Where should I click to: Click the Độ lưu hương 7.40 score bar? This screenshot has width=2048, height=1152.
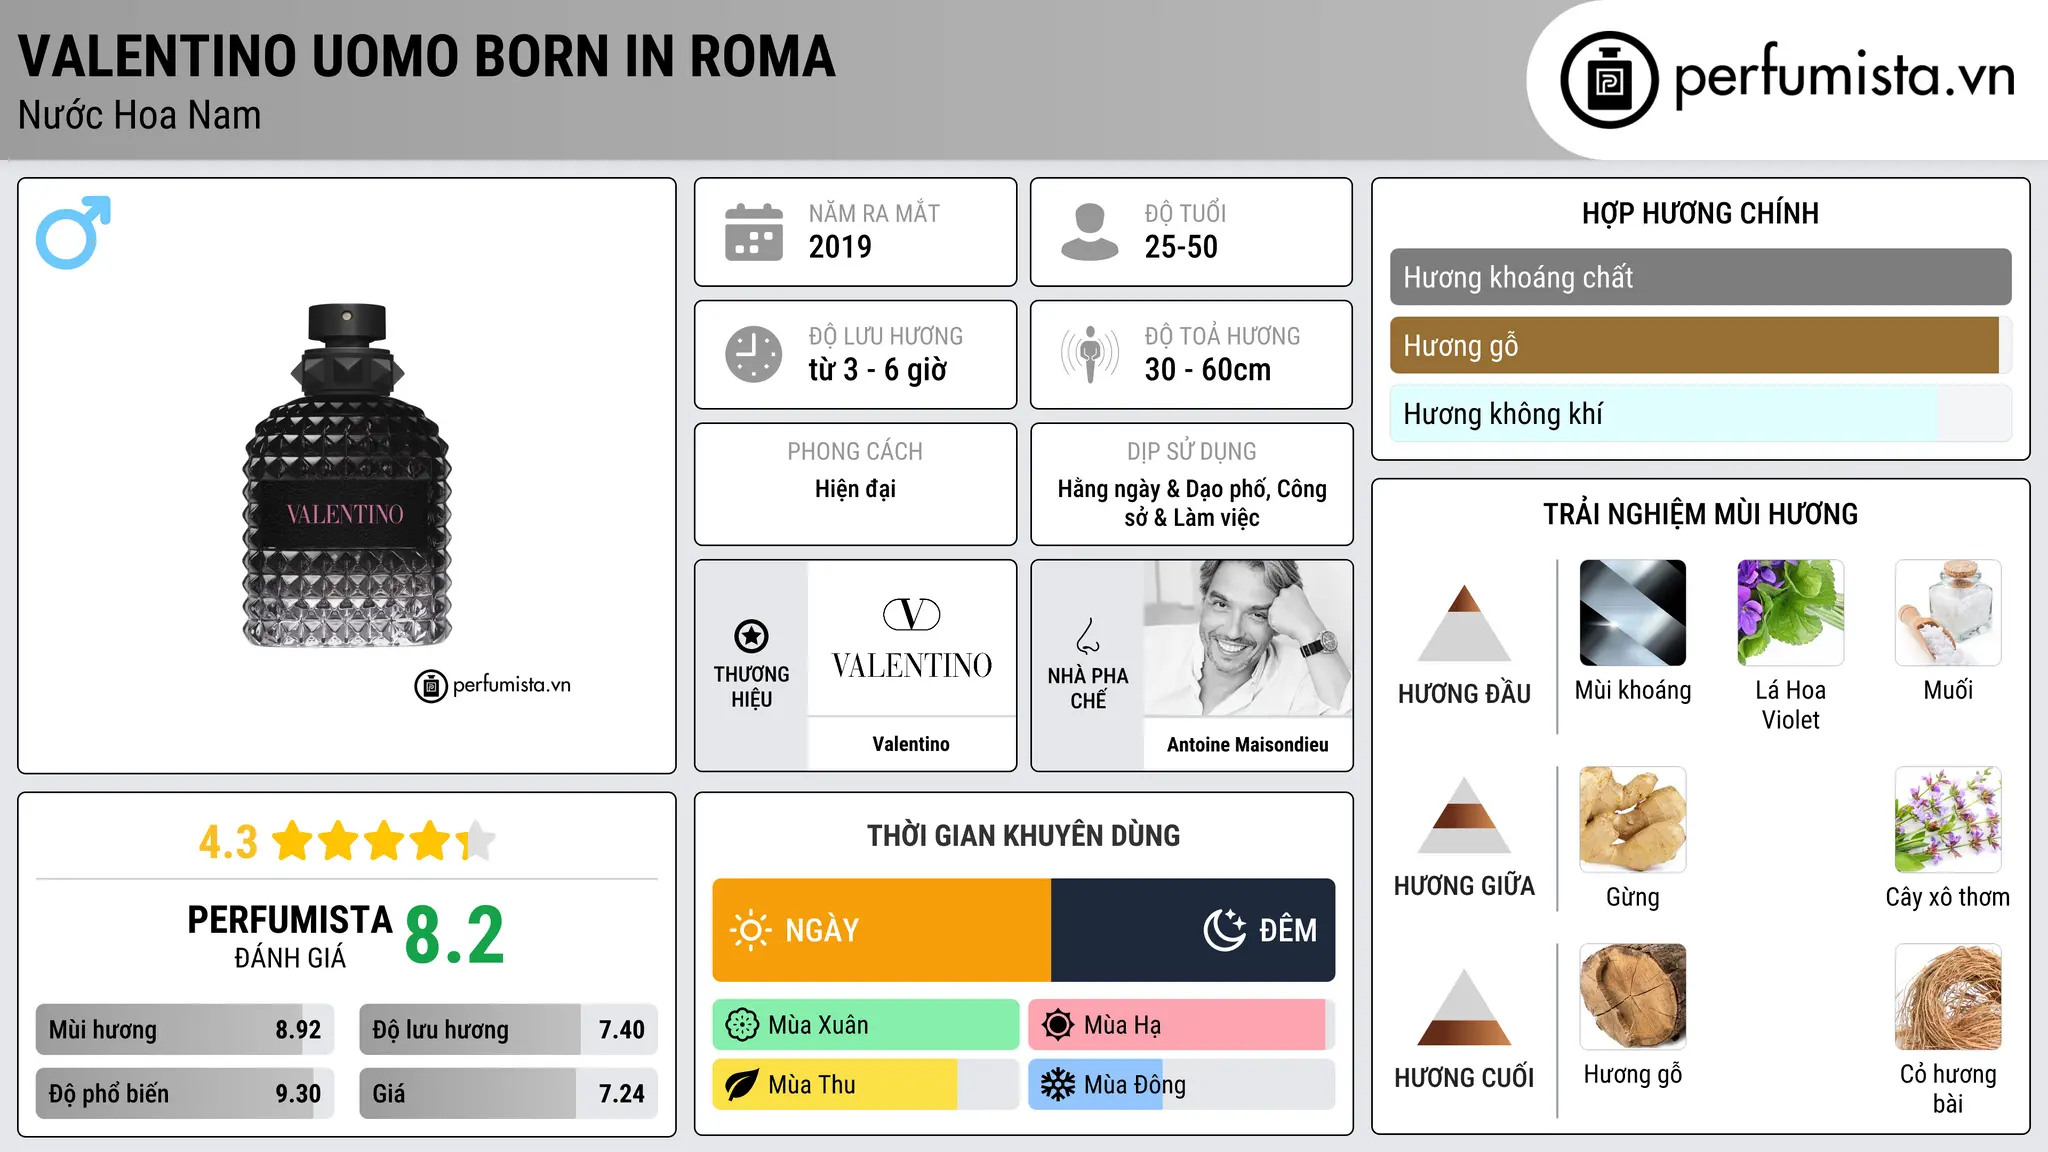509,1030
